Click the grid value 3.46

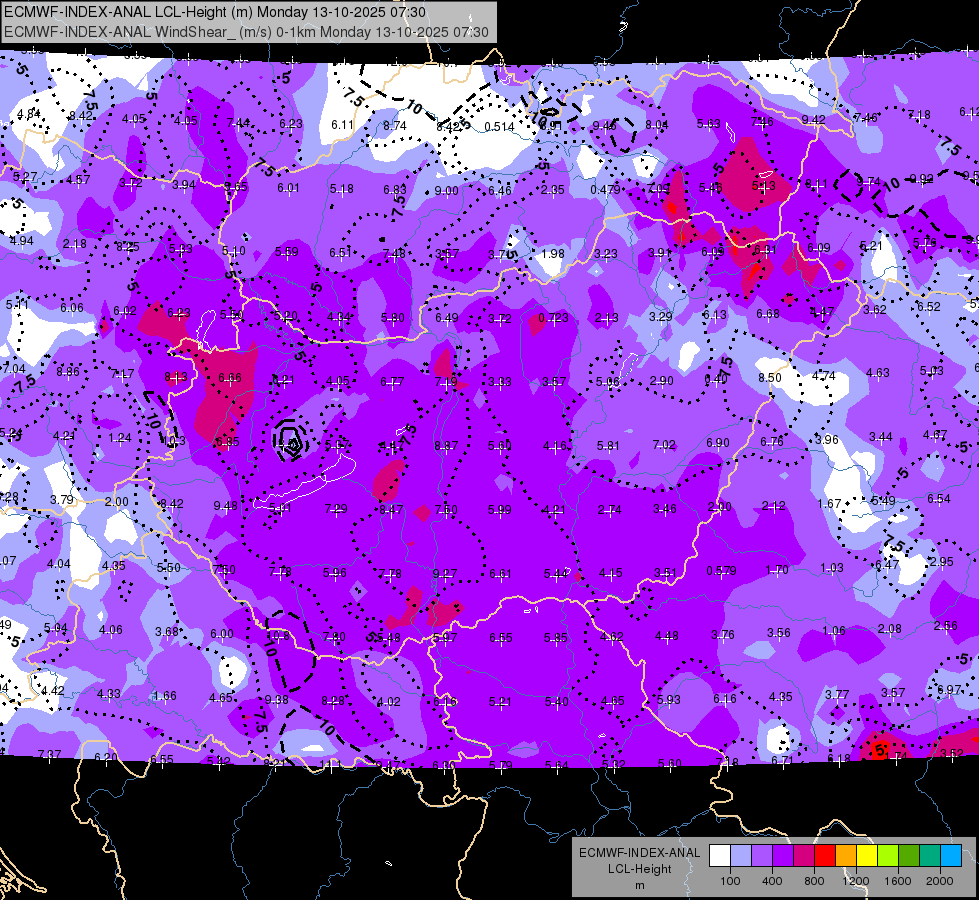tap(665, 508)
